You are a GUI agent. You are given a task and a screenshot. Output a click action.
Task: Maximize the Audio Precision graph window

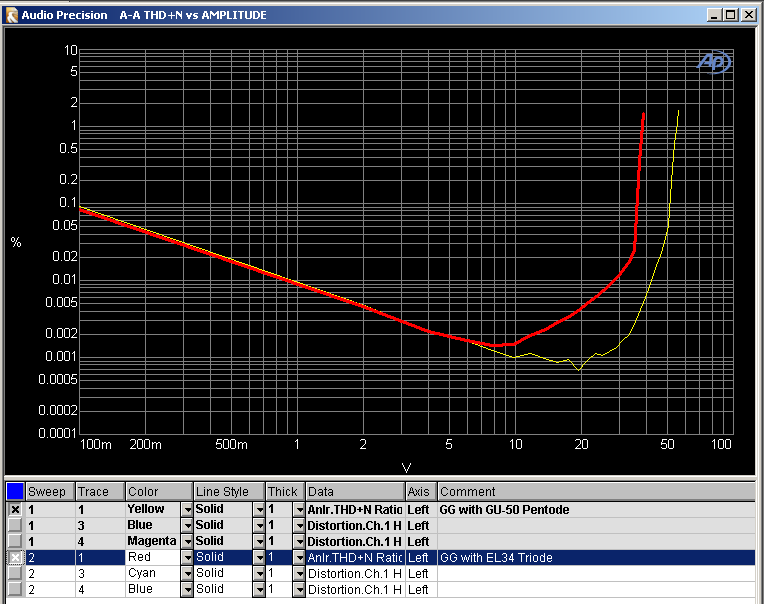click(731, 15)
